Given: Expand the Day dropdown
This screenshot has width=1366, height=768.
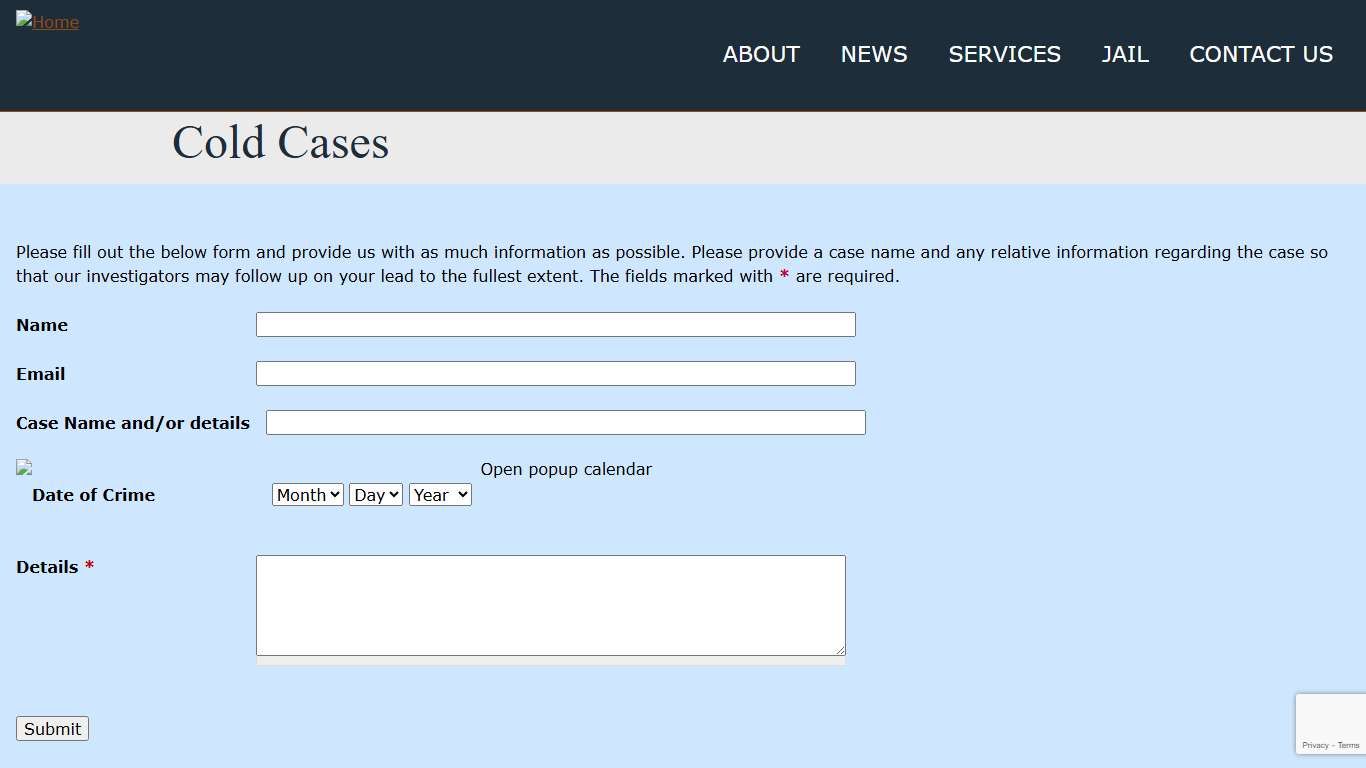Looking at the screenshot, I should (x=375, y=495).
